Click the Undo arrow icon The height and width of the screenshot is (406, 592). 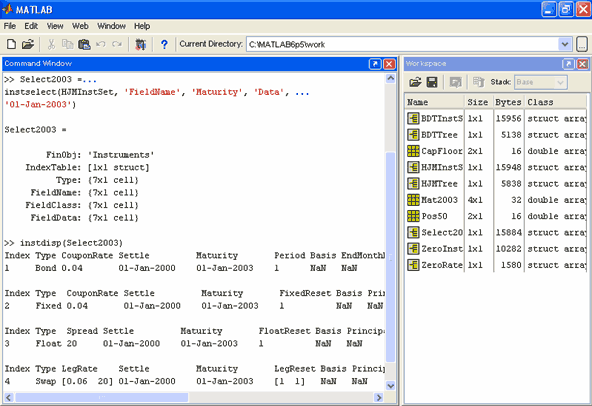click(x=100, y=44)
